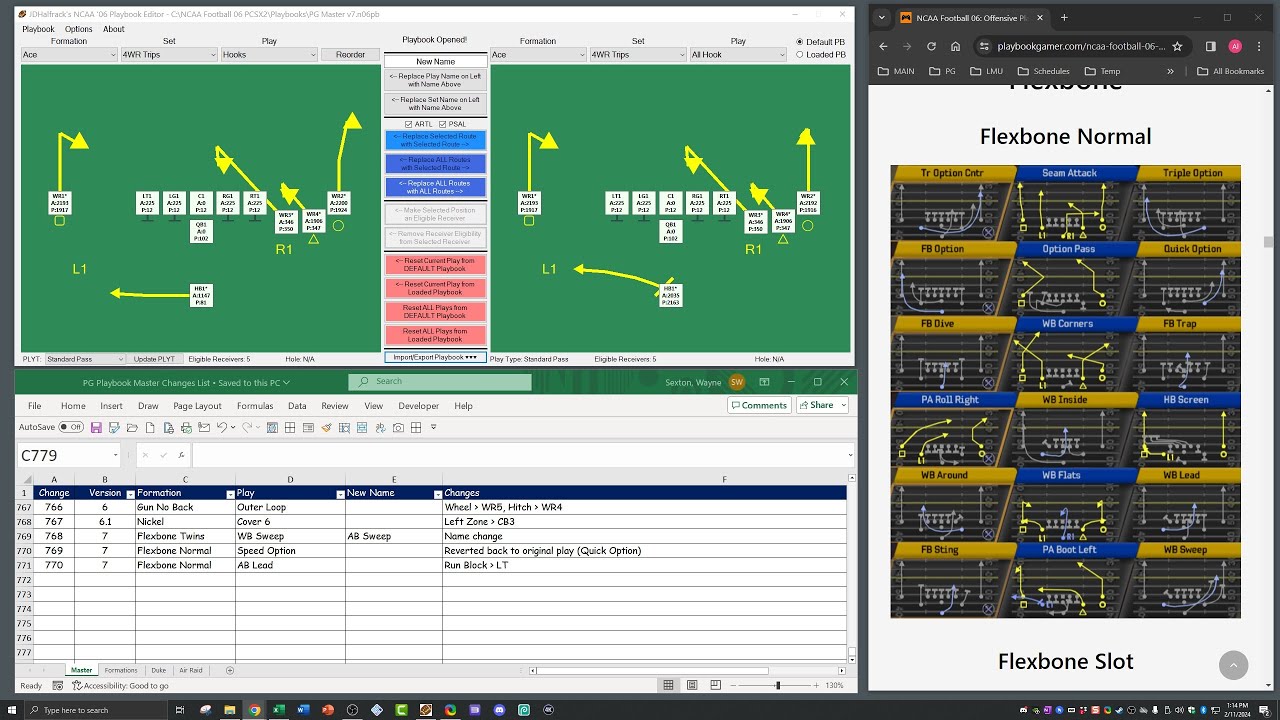1280x720 pixels.
Task: Save the workbook via Quick Access Save icon
Action: coord(97,427)
